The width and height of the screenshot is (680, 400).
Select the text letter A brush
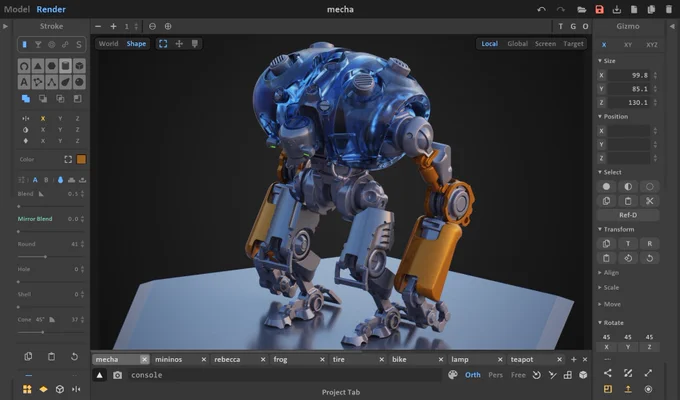point(24,82)
